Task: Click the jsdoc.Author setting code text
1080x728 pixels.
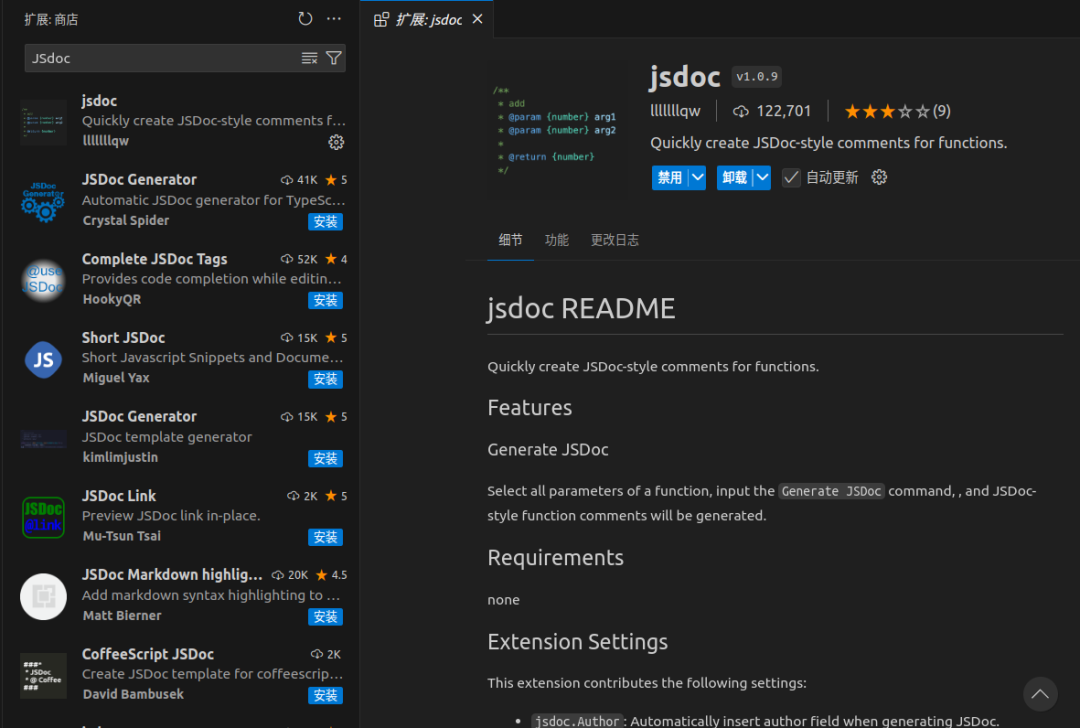Action: click(577, 721)
